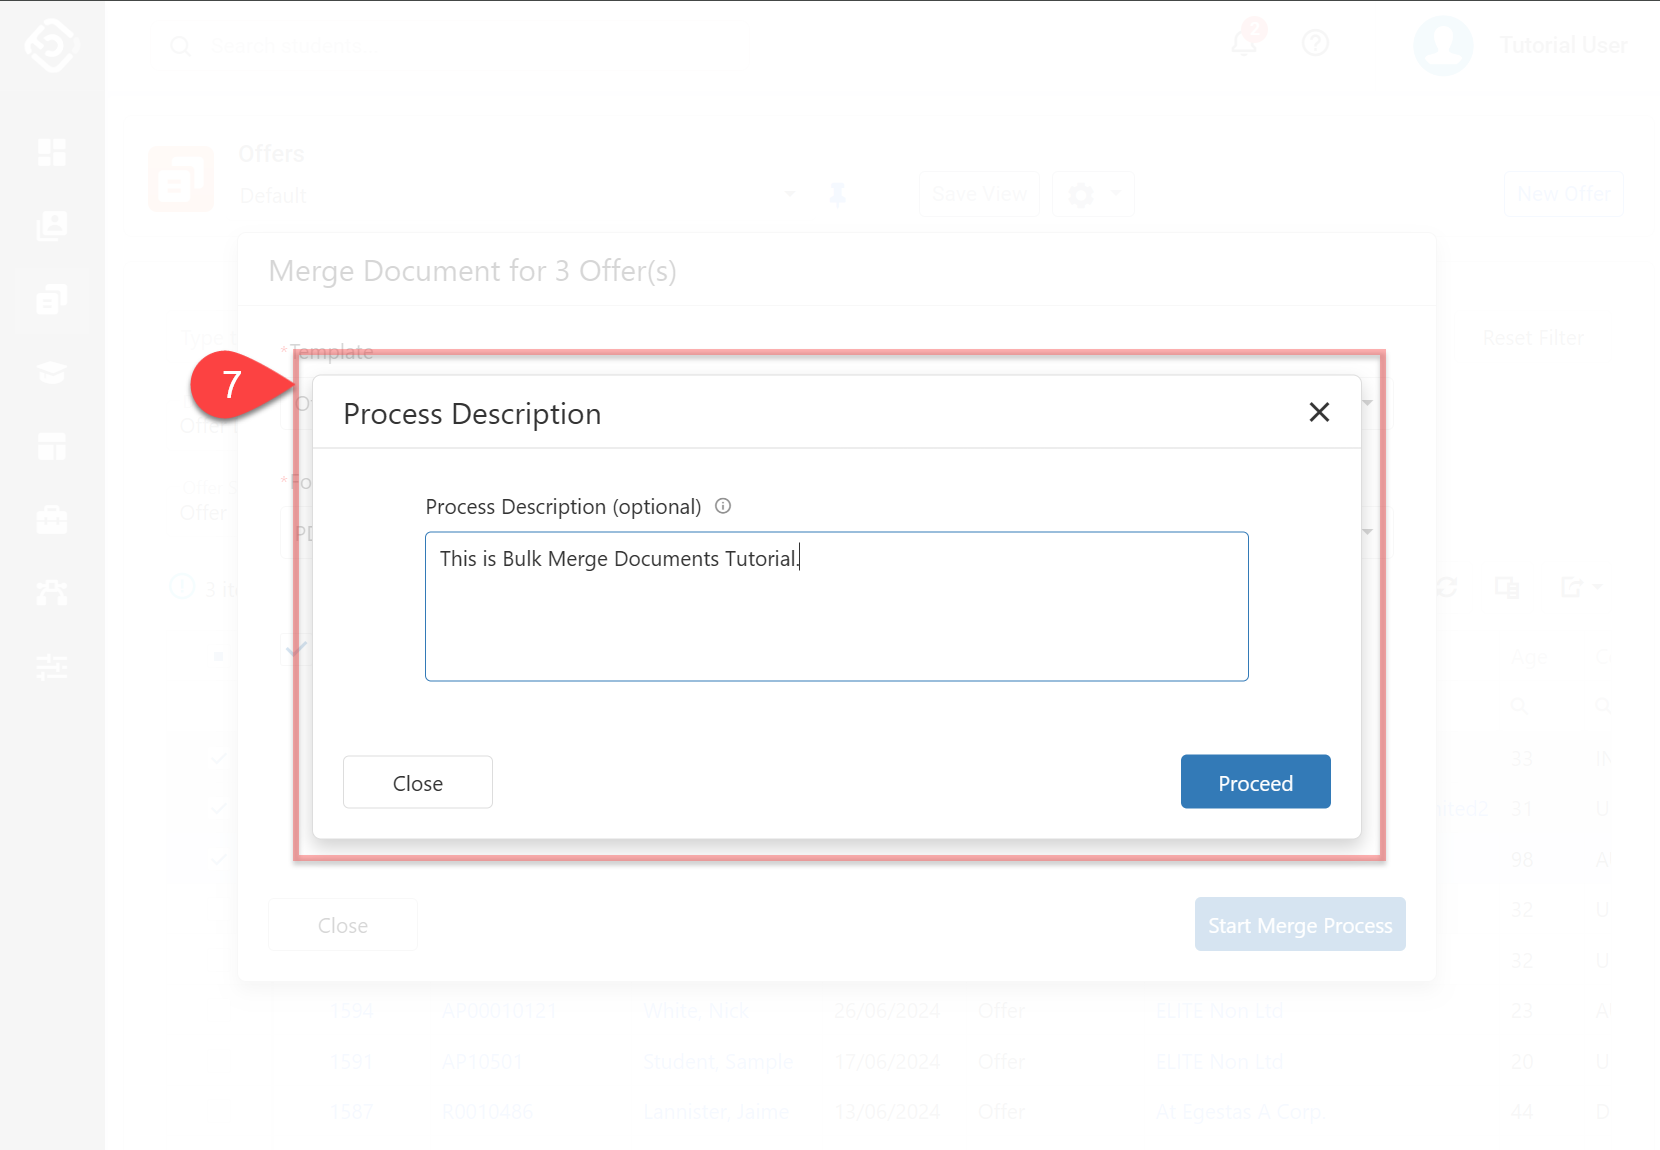Image resolution: width=1660 pixels, height=1150 pixels.
Task: Click the info icon beside Process Description label
Action: pyautogui.click(x=723, y=506)
